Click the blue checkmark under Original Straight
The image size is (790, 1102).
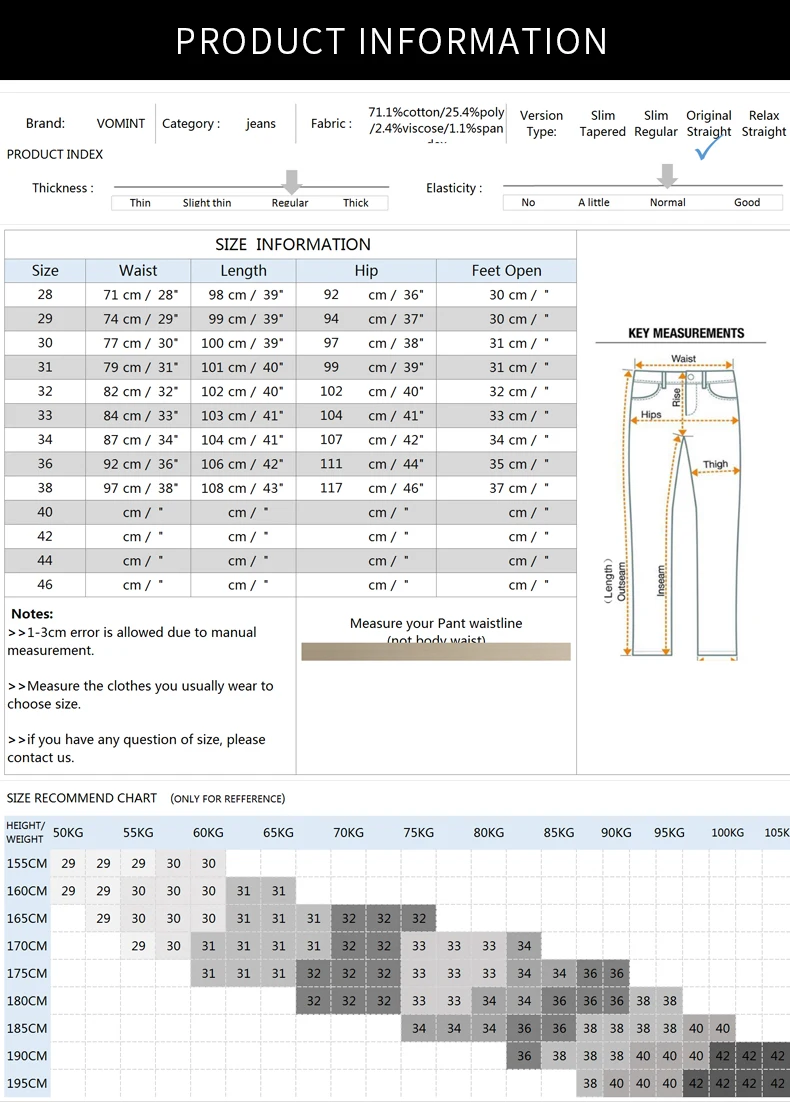(707, 148)
